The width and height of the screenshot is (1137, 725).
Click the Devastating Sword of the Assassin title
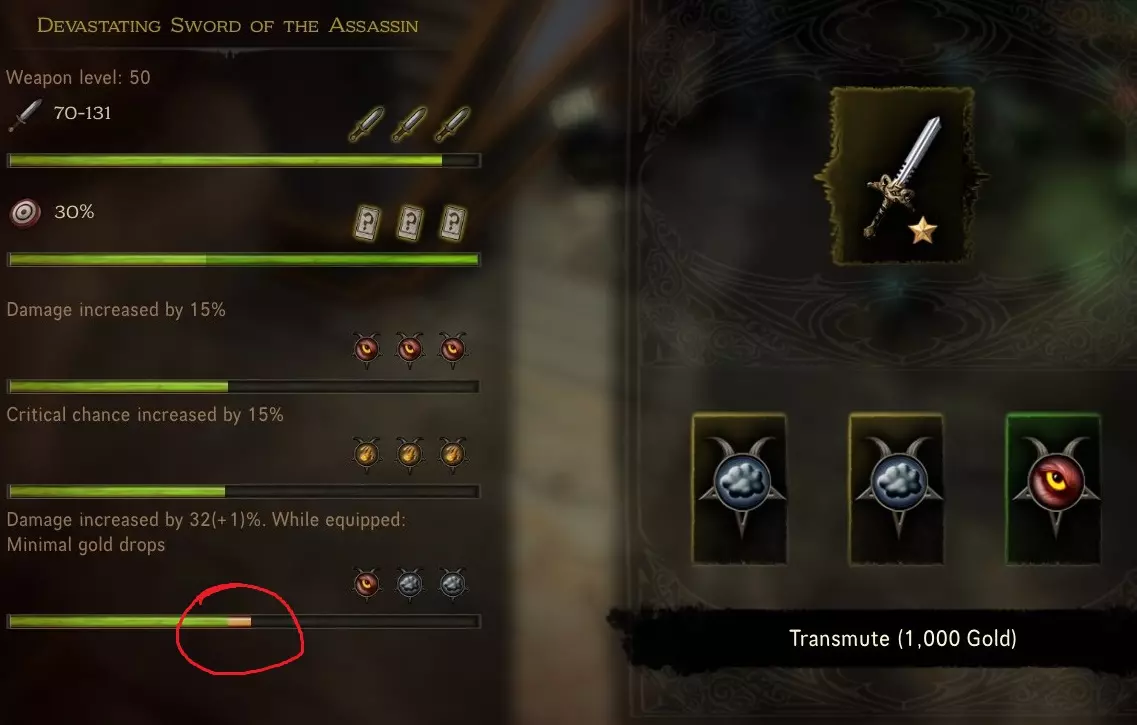(228, 25)
